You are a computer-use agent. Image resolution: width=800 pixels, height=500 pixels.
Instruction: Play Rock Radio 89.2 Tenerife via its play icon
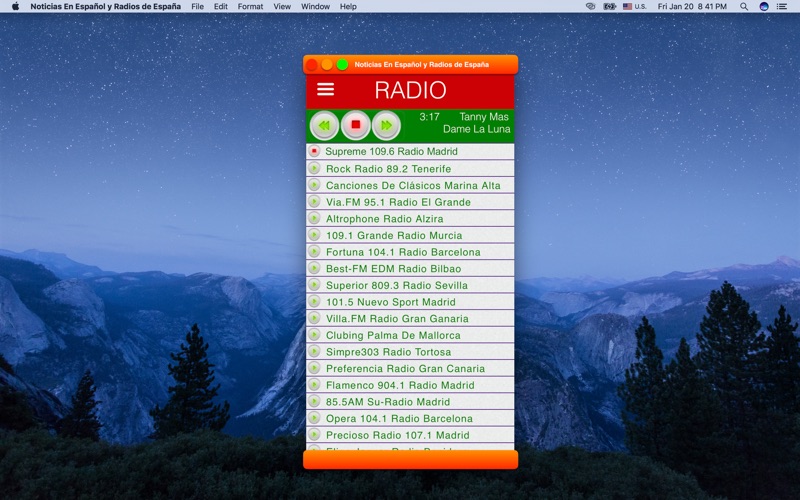314,168
